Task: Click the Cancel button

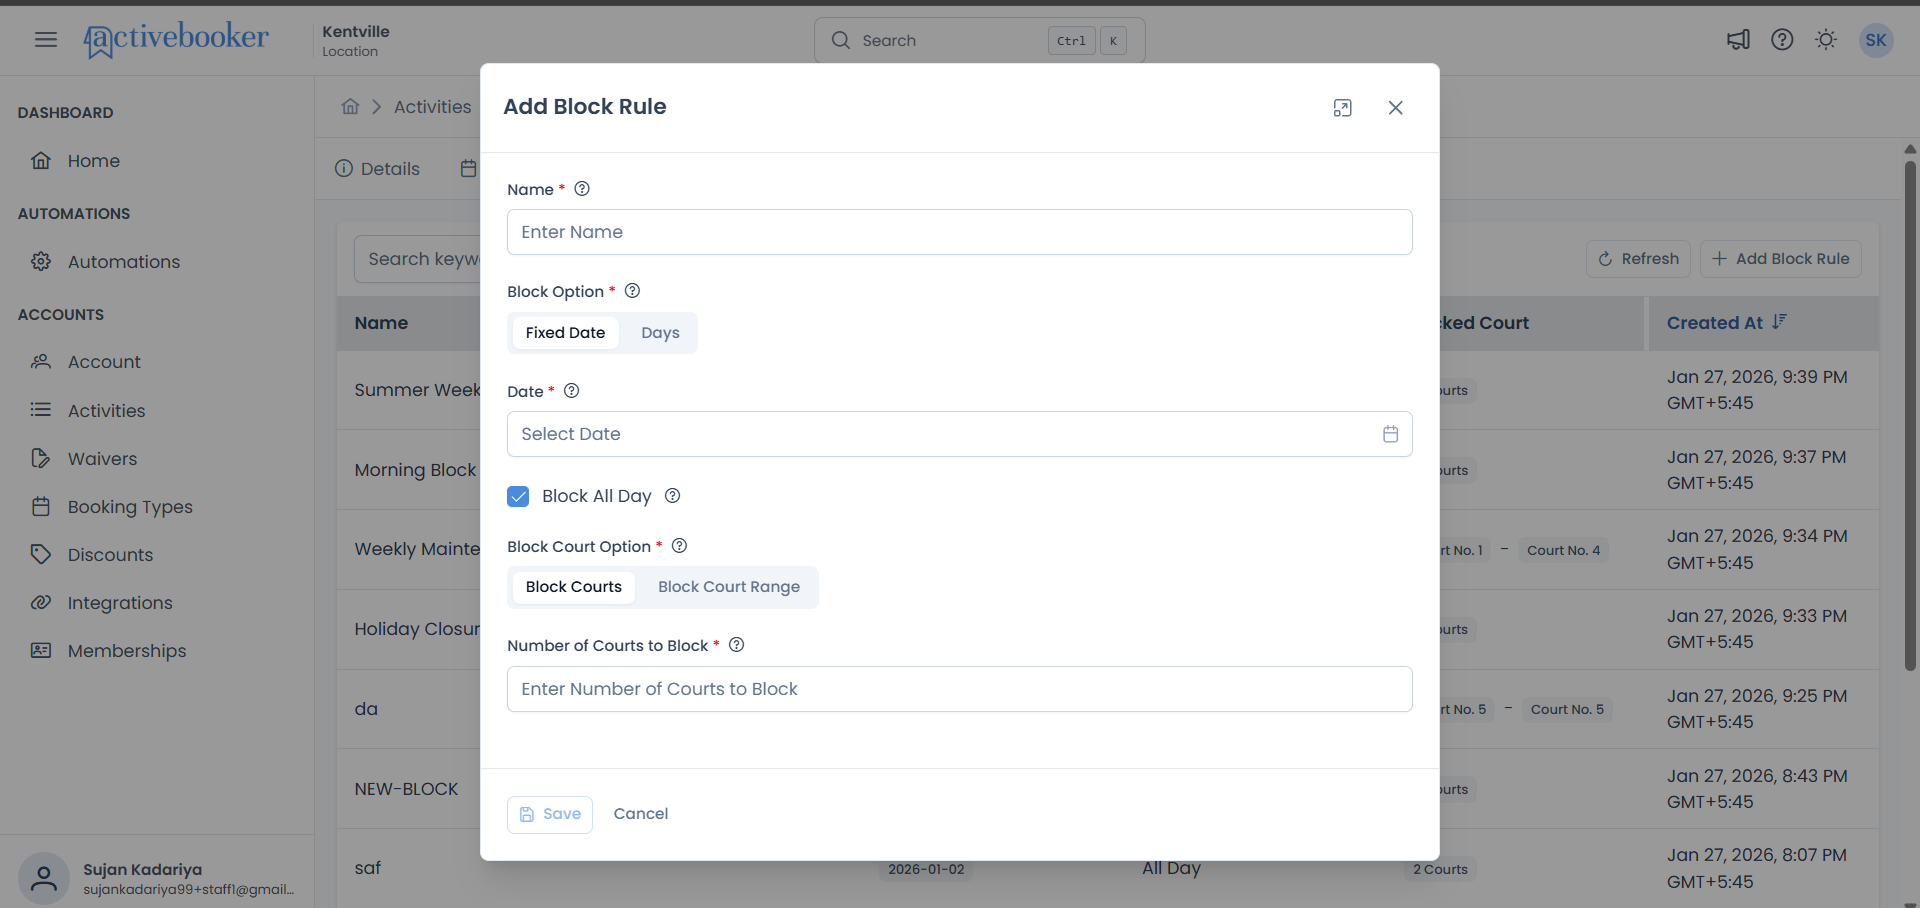Action: click(641, 814)
